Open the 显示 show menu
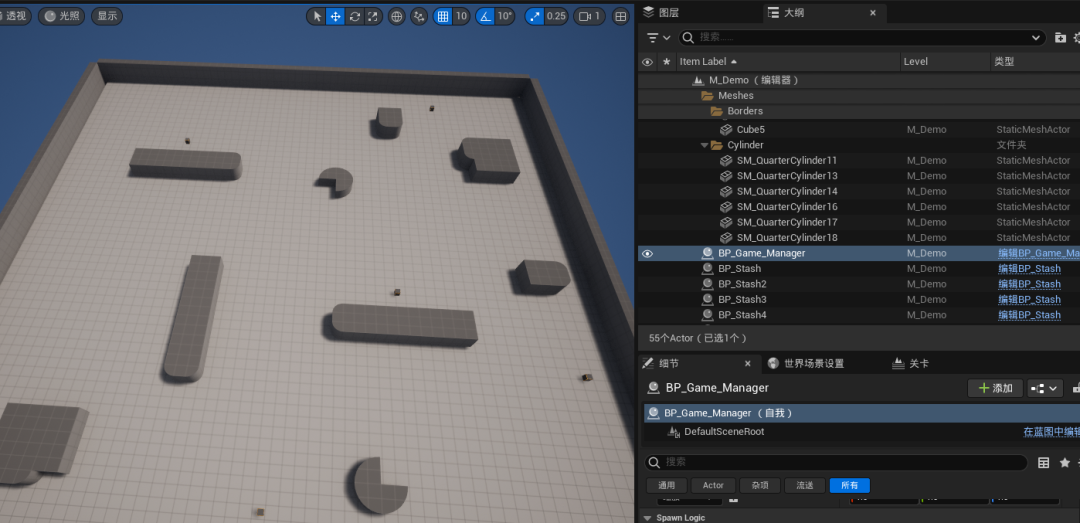This screenshot has width=1080, height=523. pyautogui.click(x=107, y=16)
